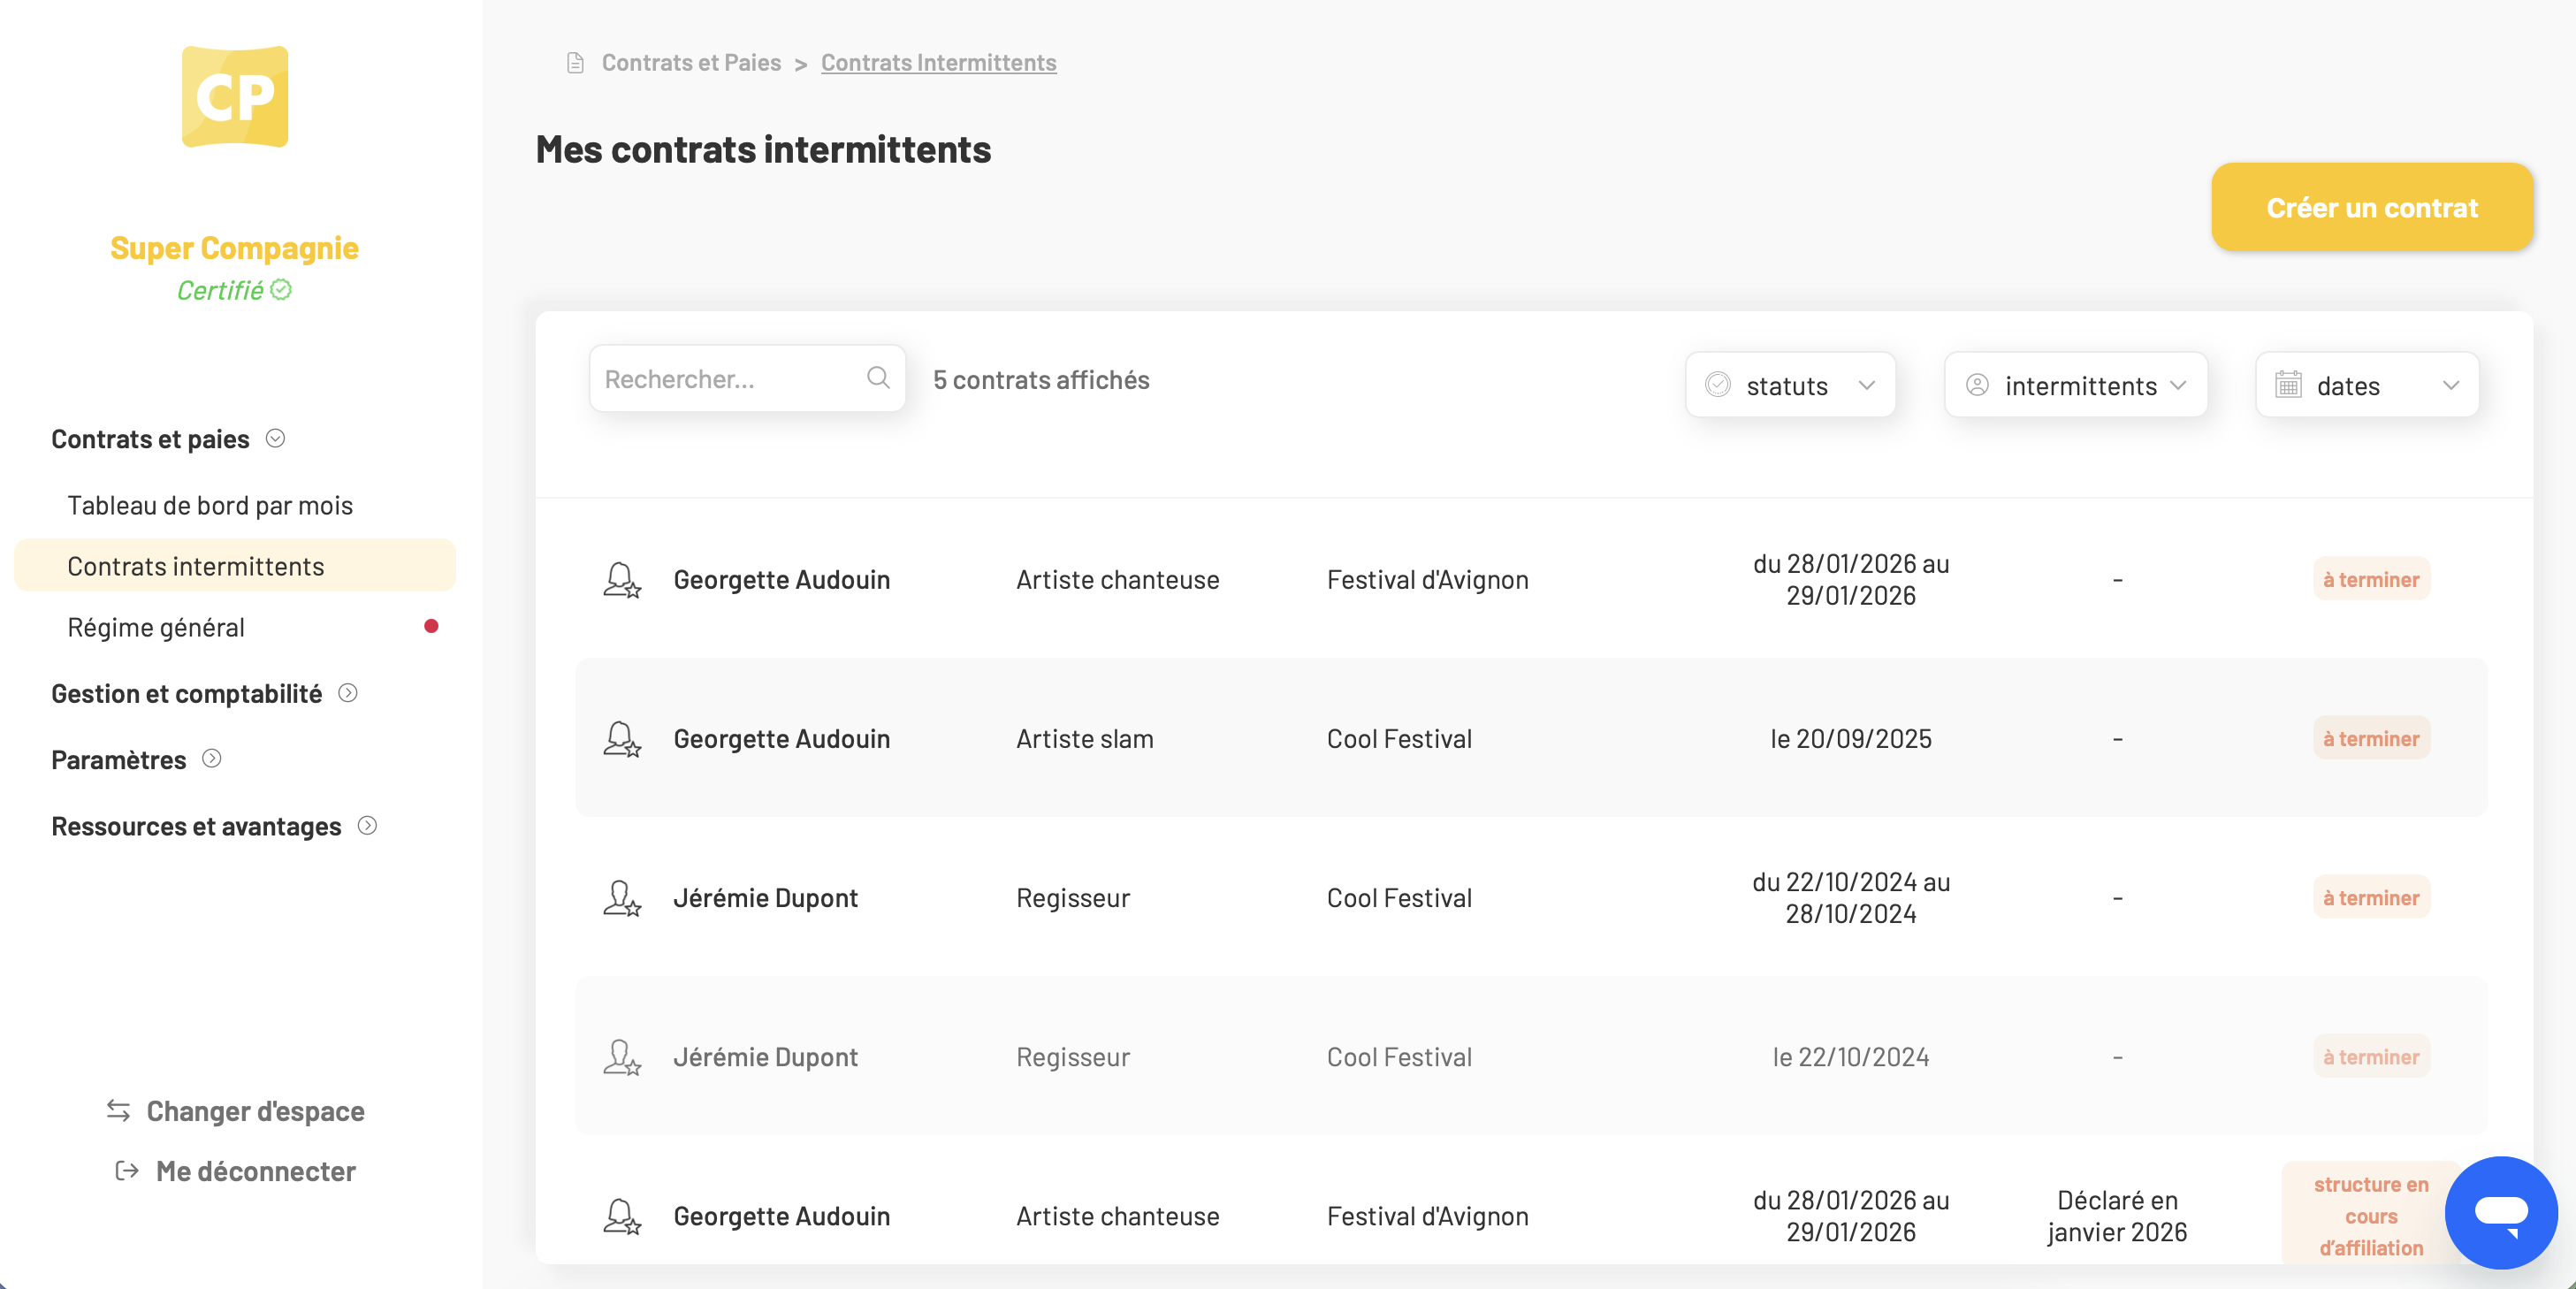2576x1289 pixels.
Task: Click the intermittents person icon
Action: coord(1977,385)
